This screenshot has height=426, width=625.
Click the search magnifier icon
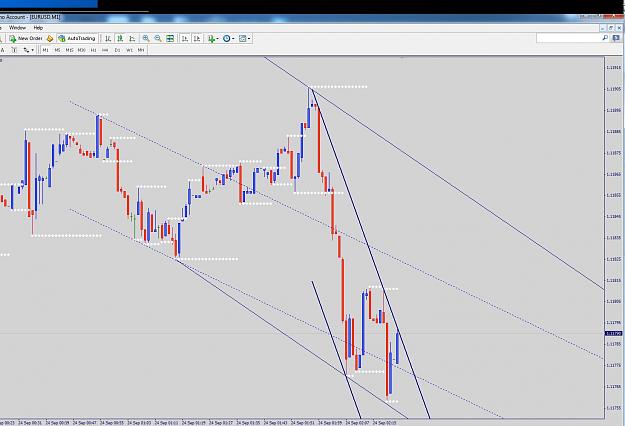pos(605,38)
